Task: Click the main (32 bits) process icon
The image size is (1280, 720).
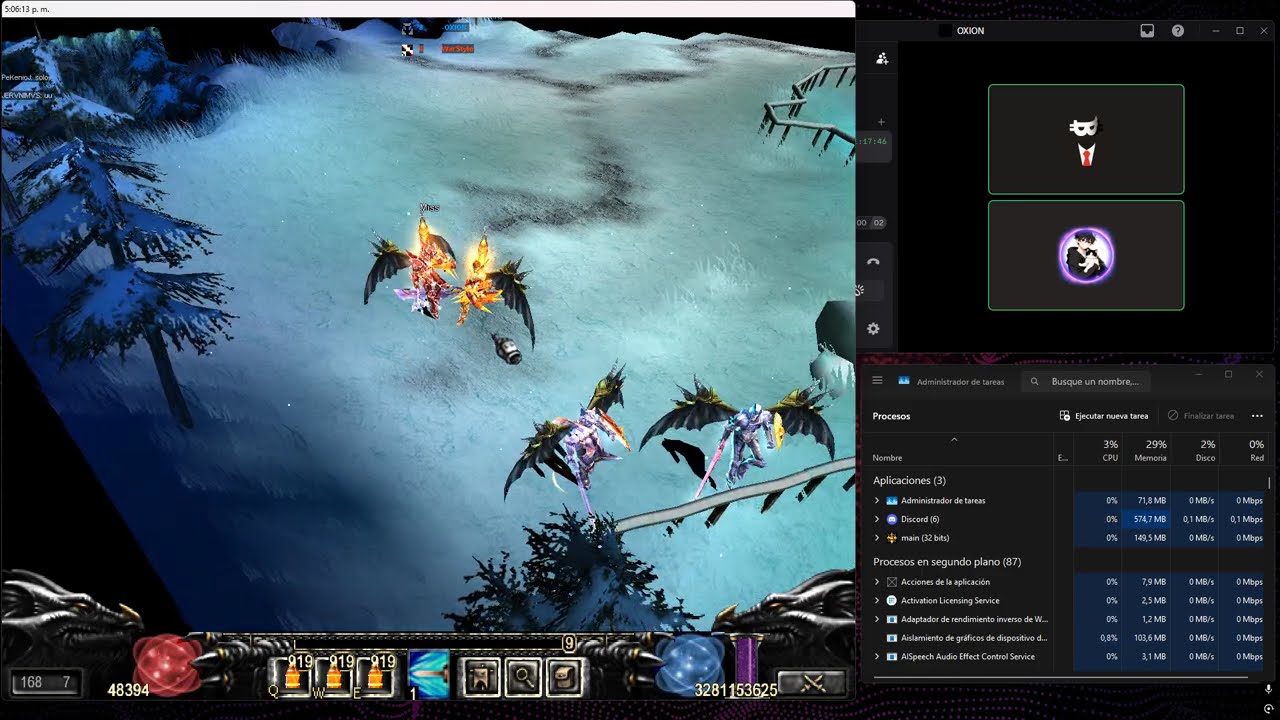Action: (892, 538)
